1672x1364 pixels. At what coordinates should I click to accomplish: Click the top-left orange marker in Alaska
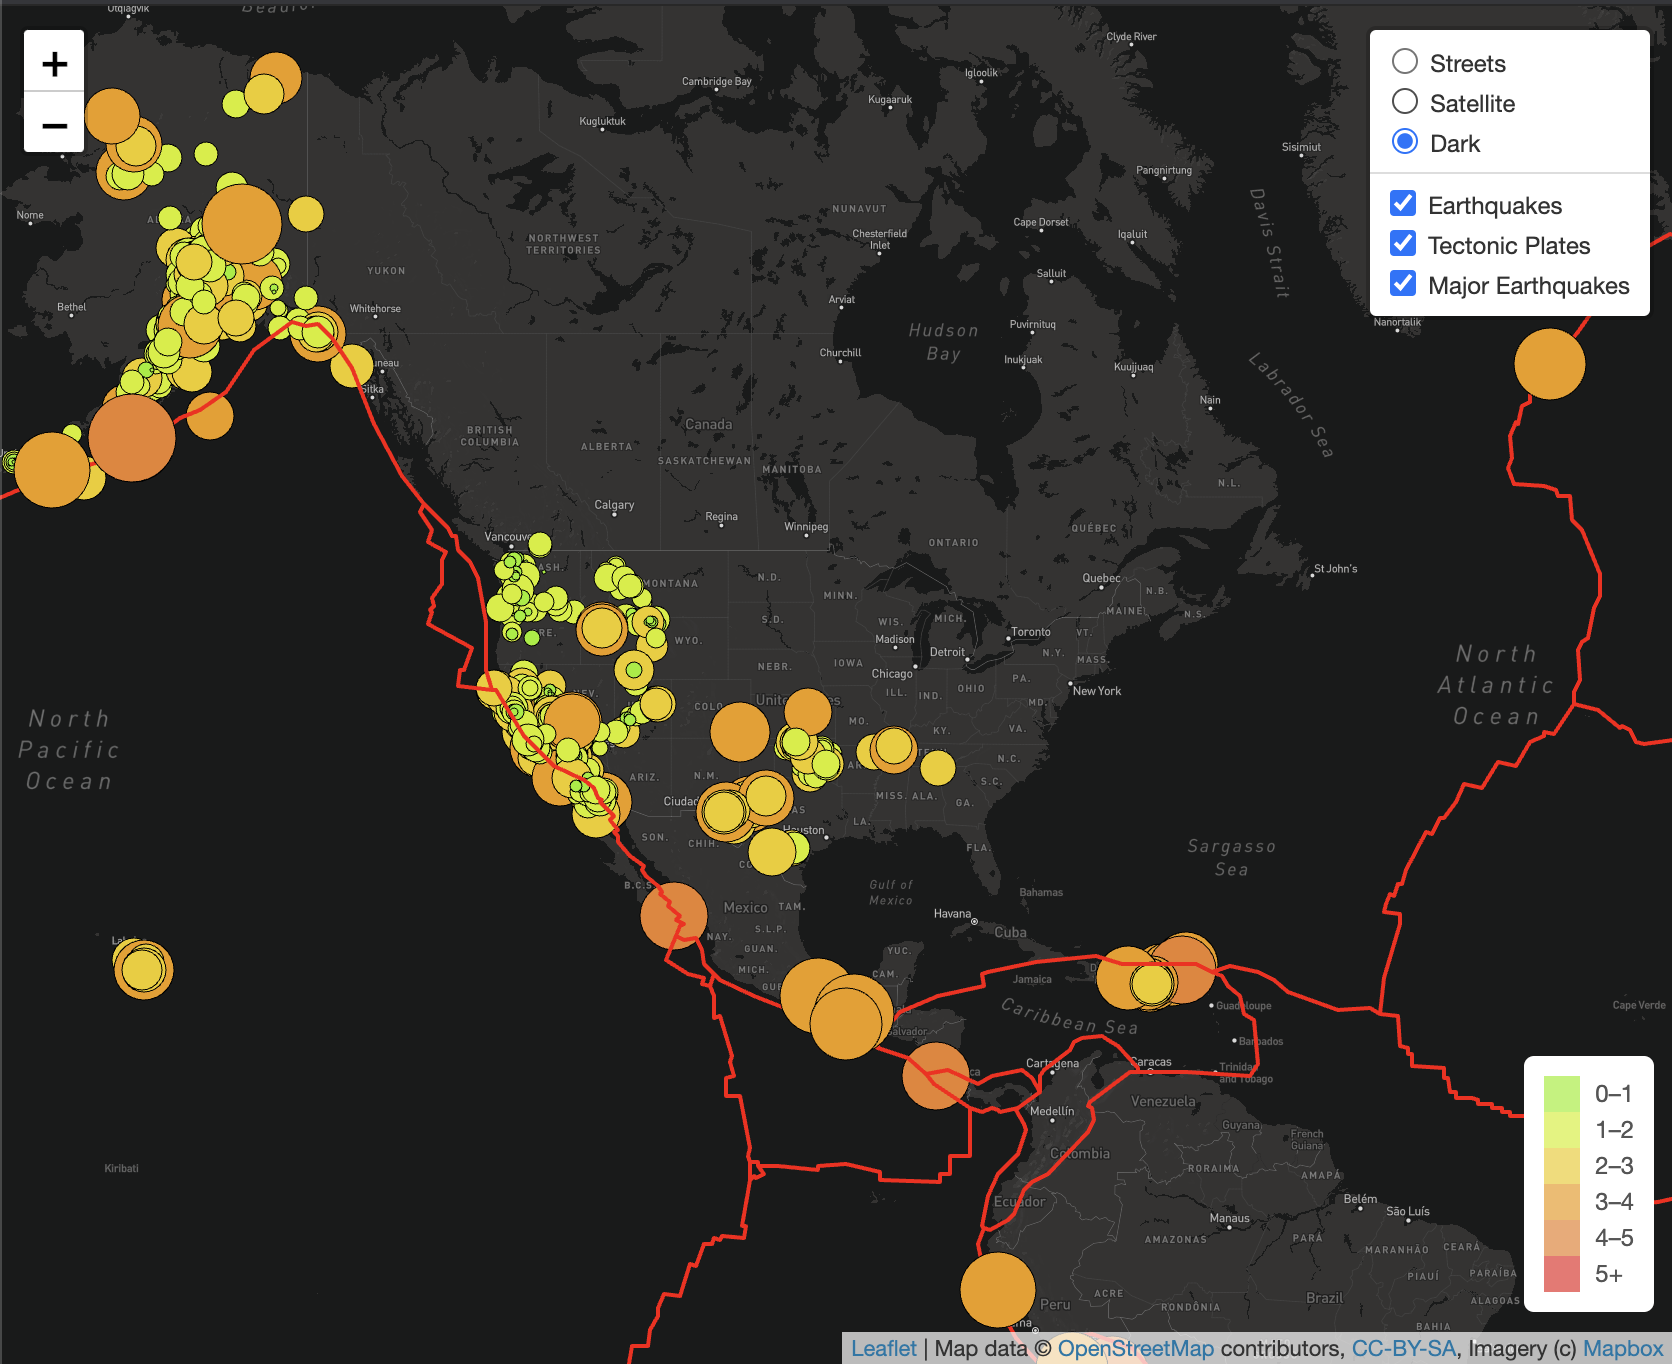112,116
